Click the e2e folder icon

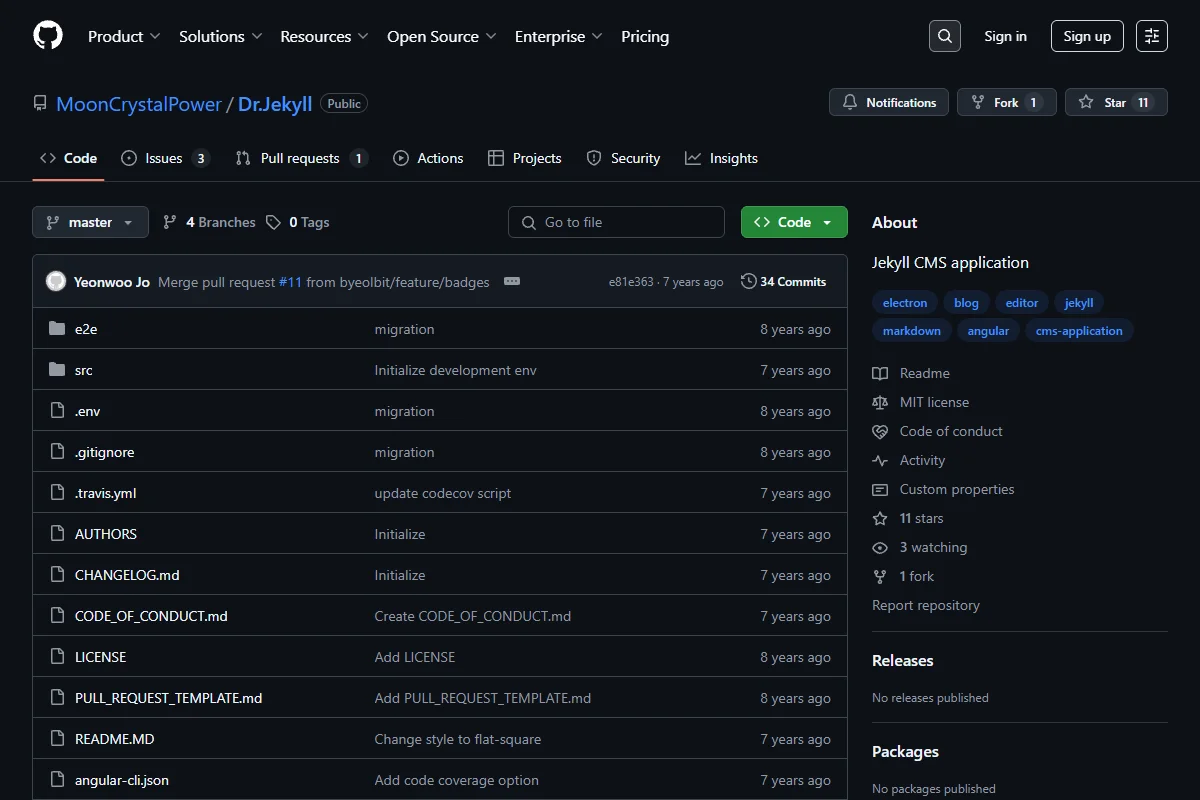[x=57, y=329]
